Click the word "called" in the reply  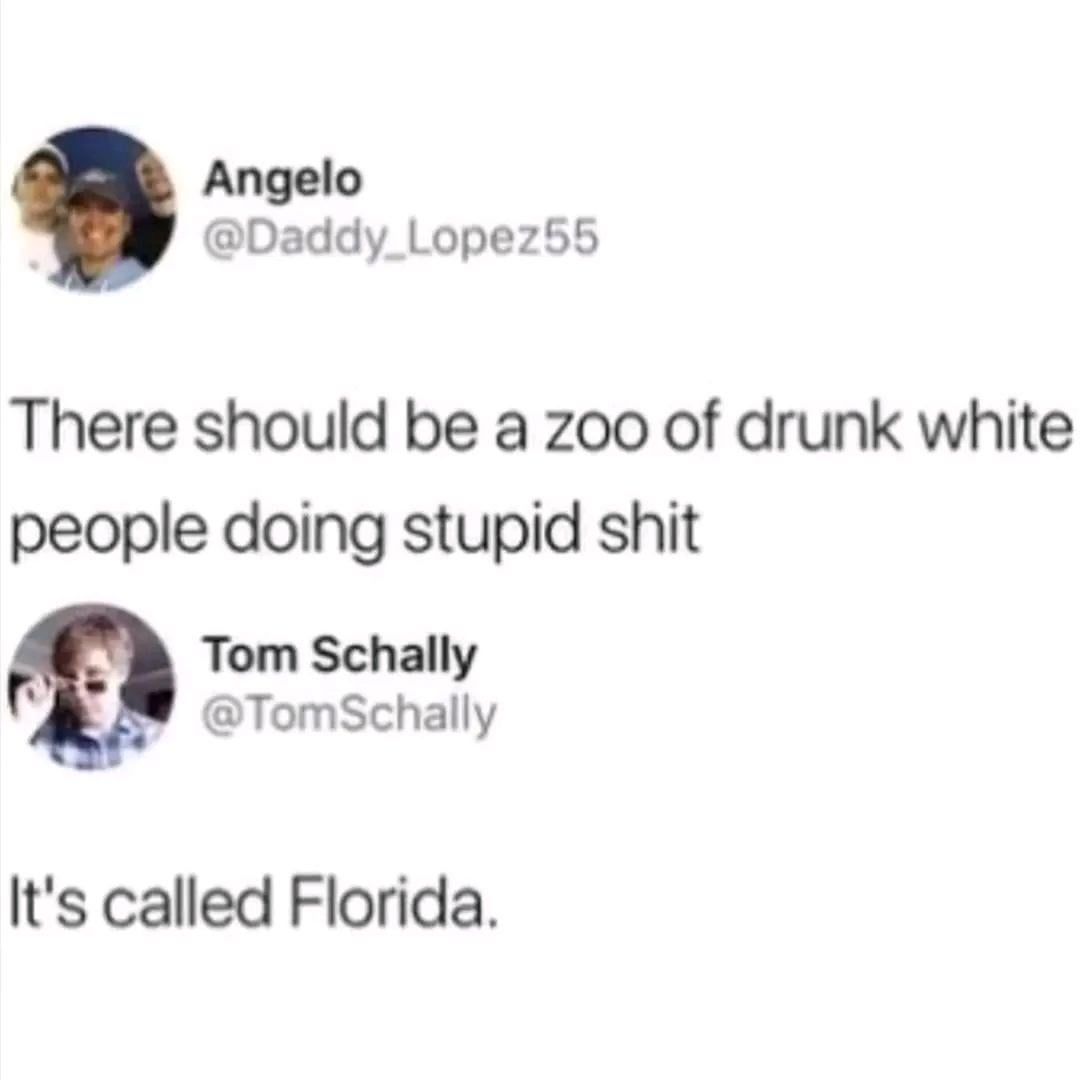point(187,902)
